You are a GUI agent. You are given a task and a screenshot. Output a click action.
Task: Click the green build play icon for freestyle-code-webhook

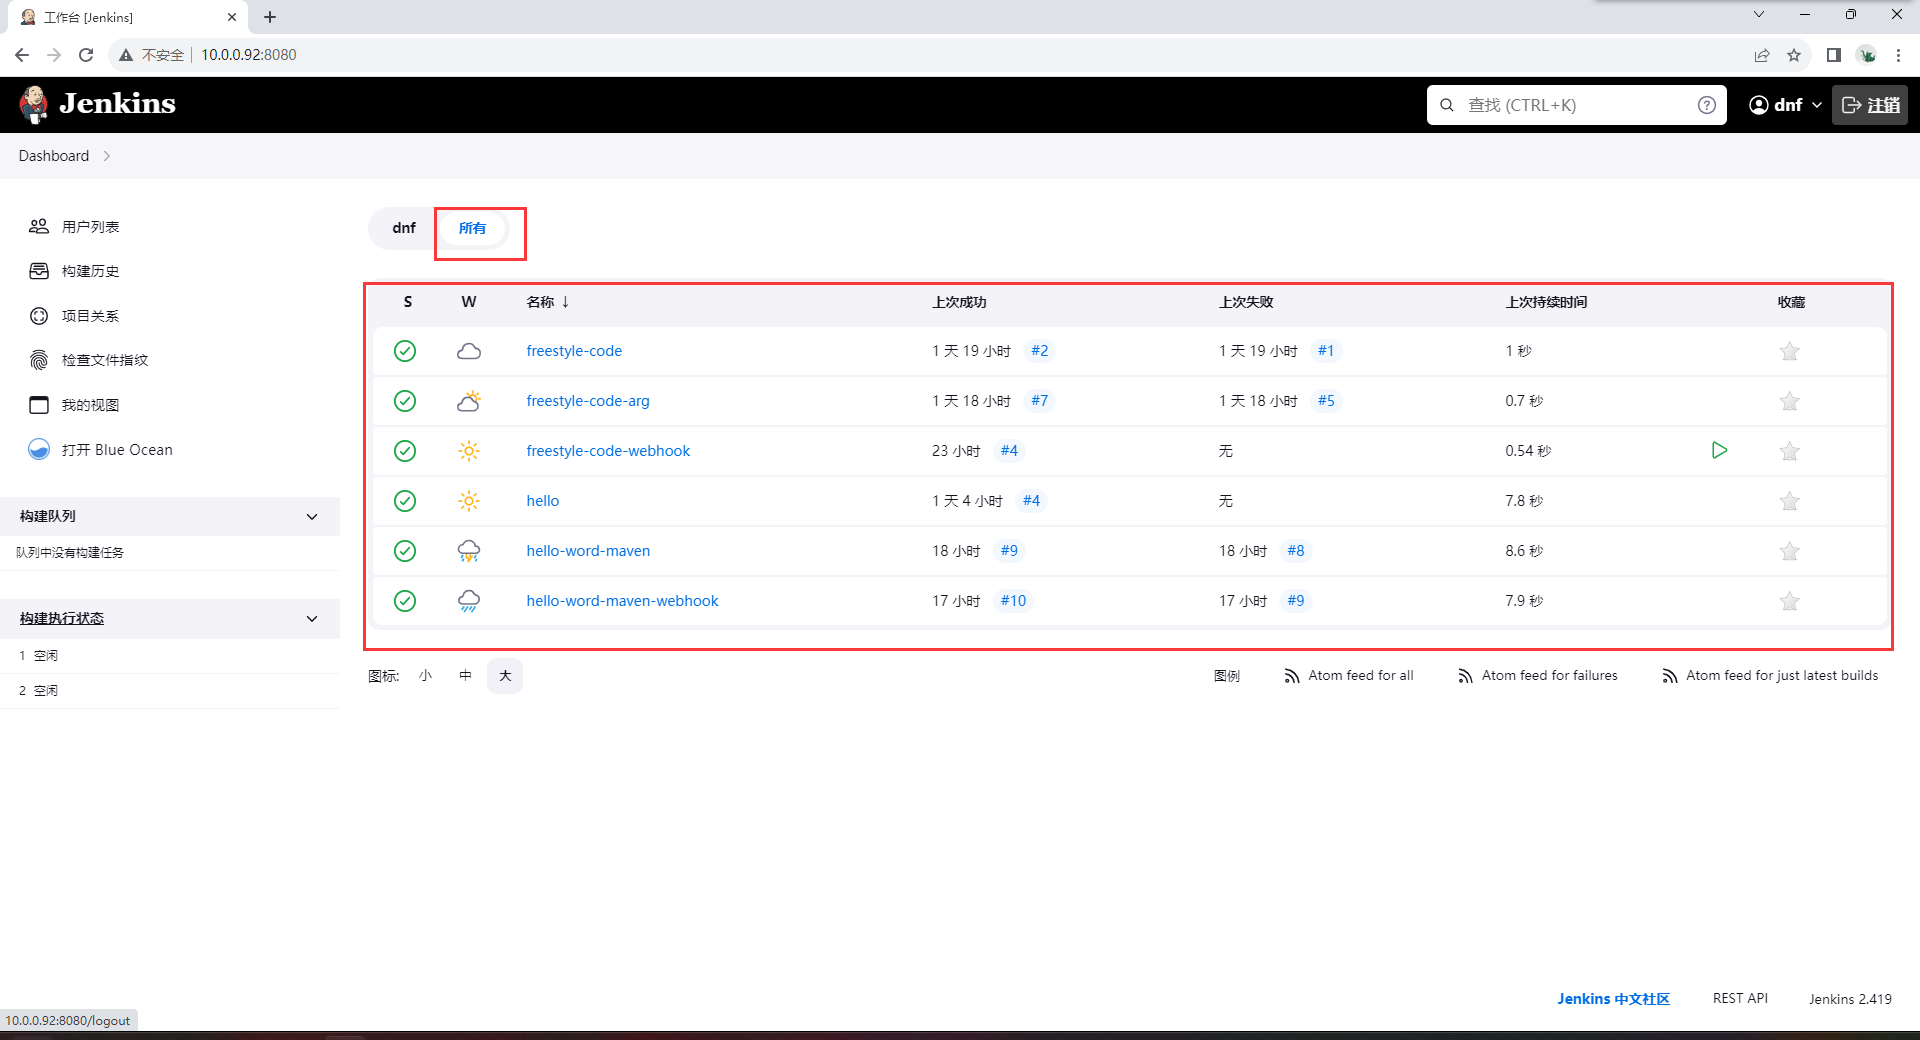[1719, 450]
